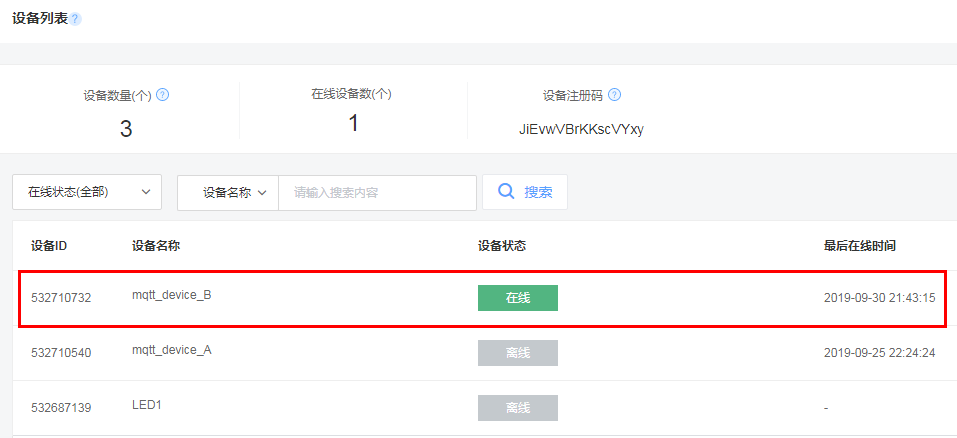Click the help icon beside 设备列表 title
This screenshot has height=438, width=957.
pyautogui.click(x=75, y=19)
